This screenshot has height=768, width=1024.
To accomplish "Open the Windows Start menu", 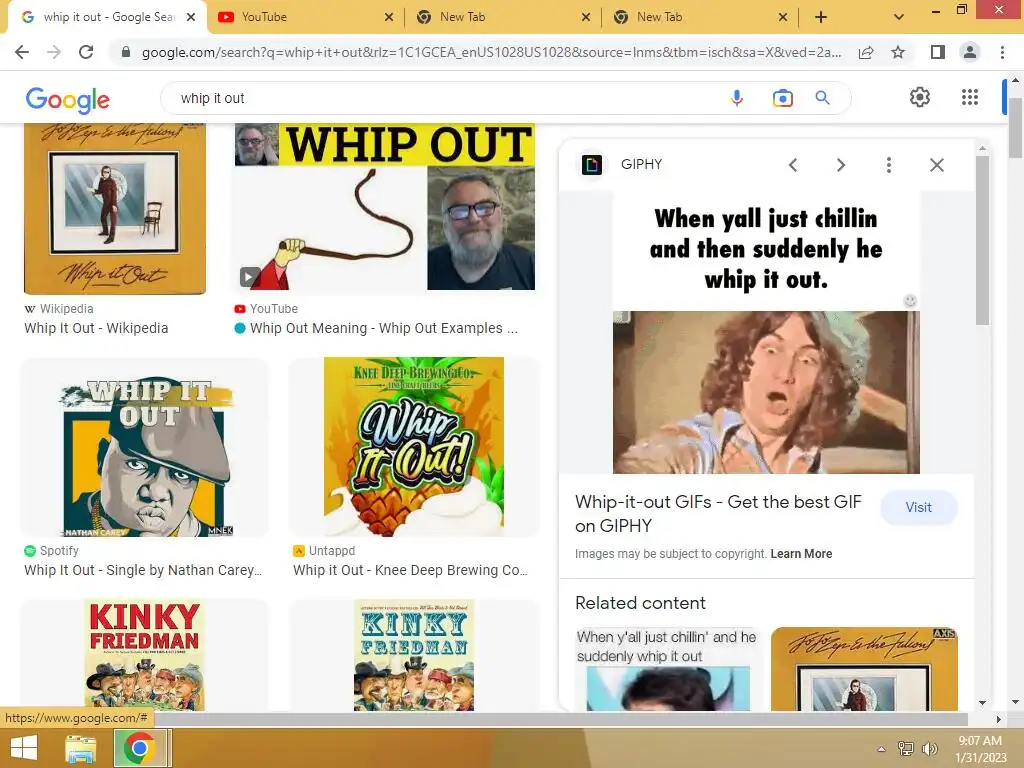I will coord(24,748).
